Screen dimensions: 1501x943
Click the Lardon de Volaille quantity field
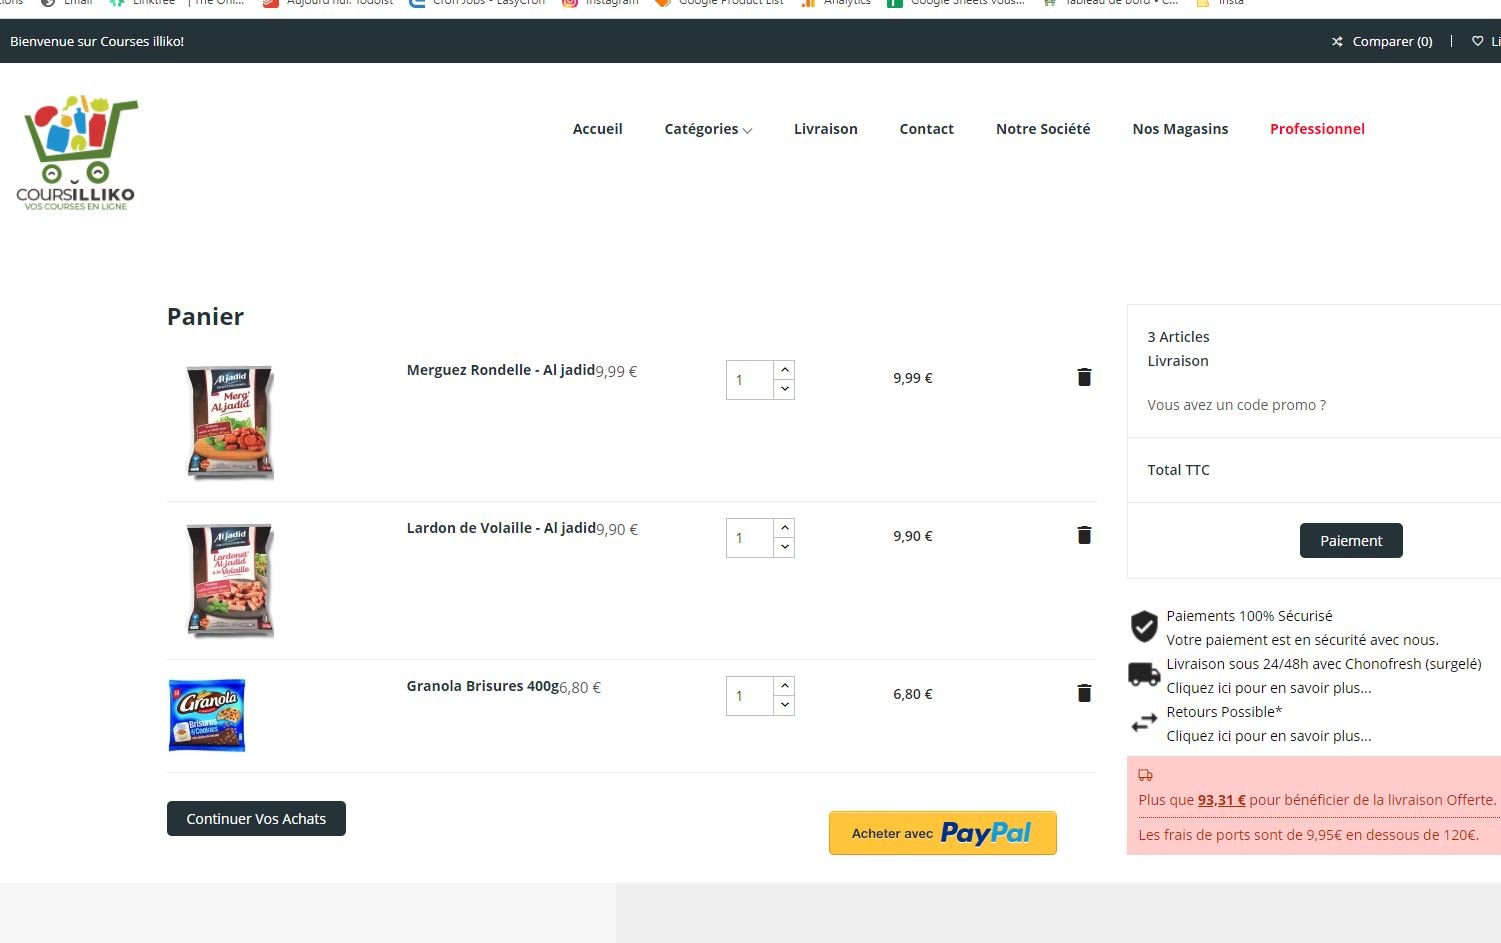750,538
